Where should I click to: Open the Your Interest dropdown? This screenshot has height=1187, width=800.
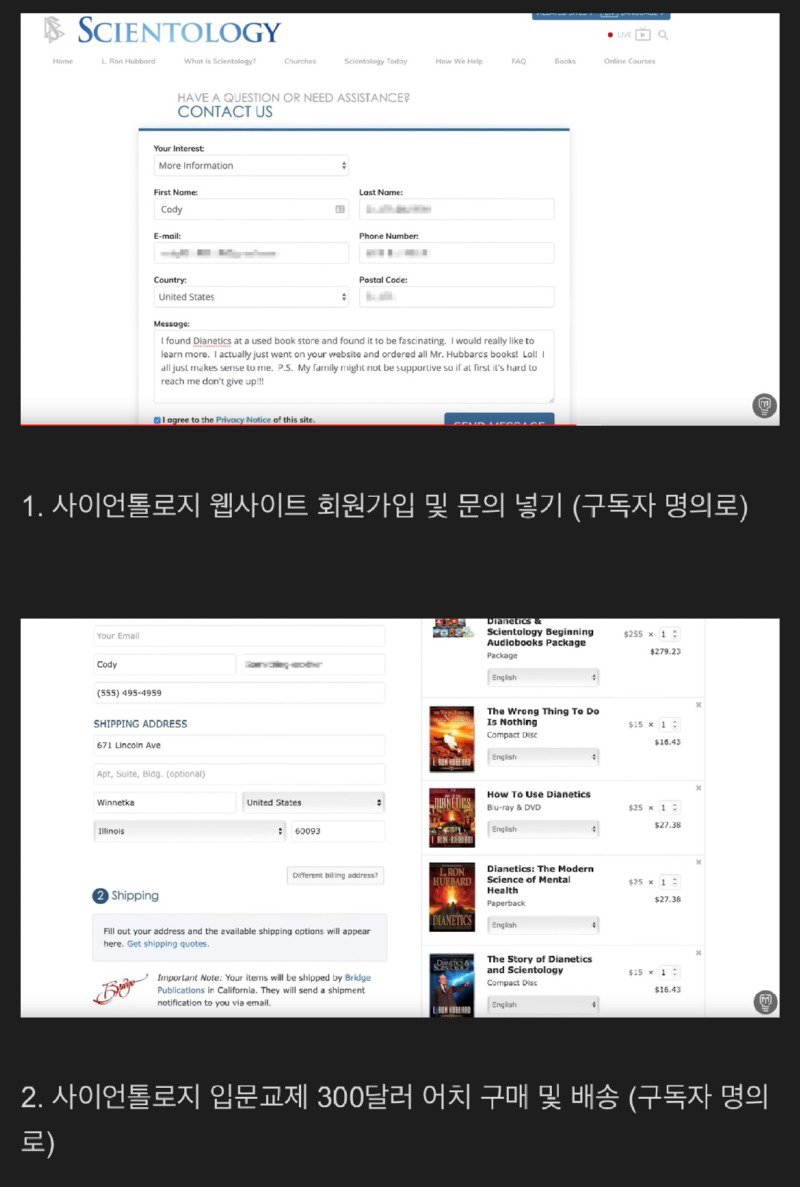coord(251,166)
